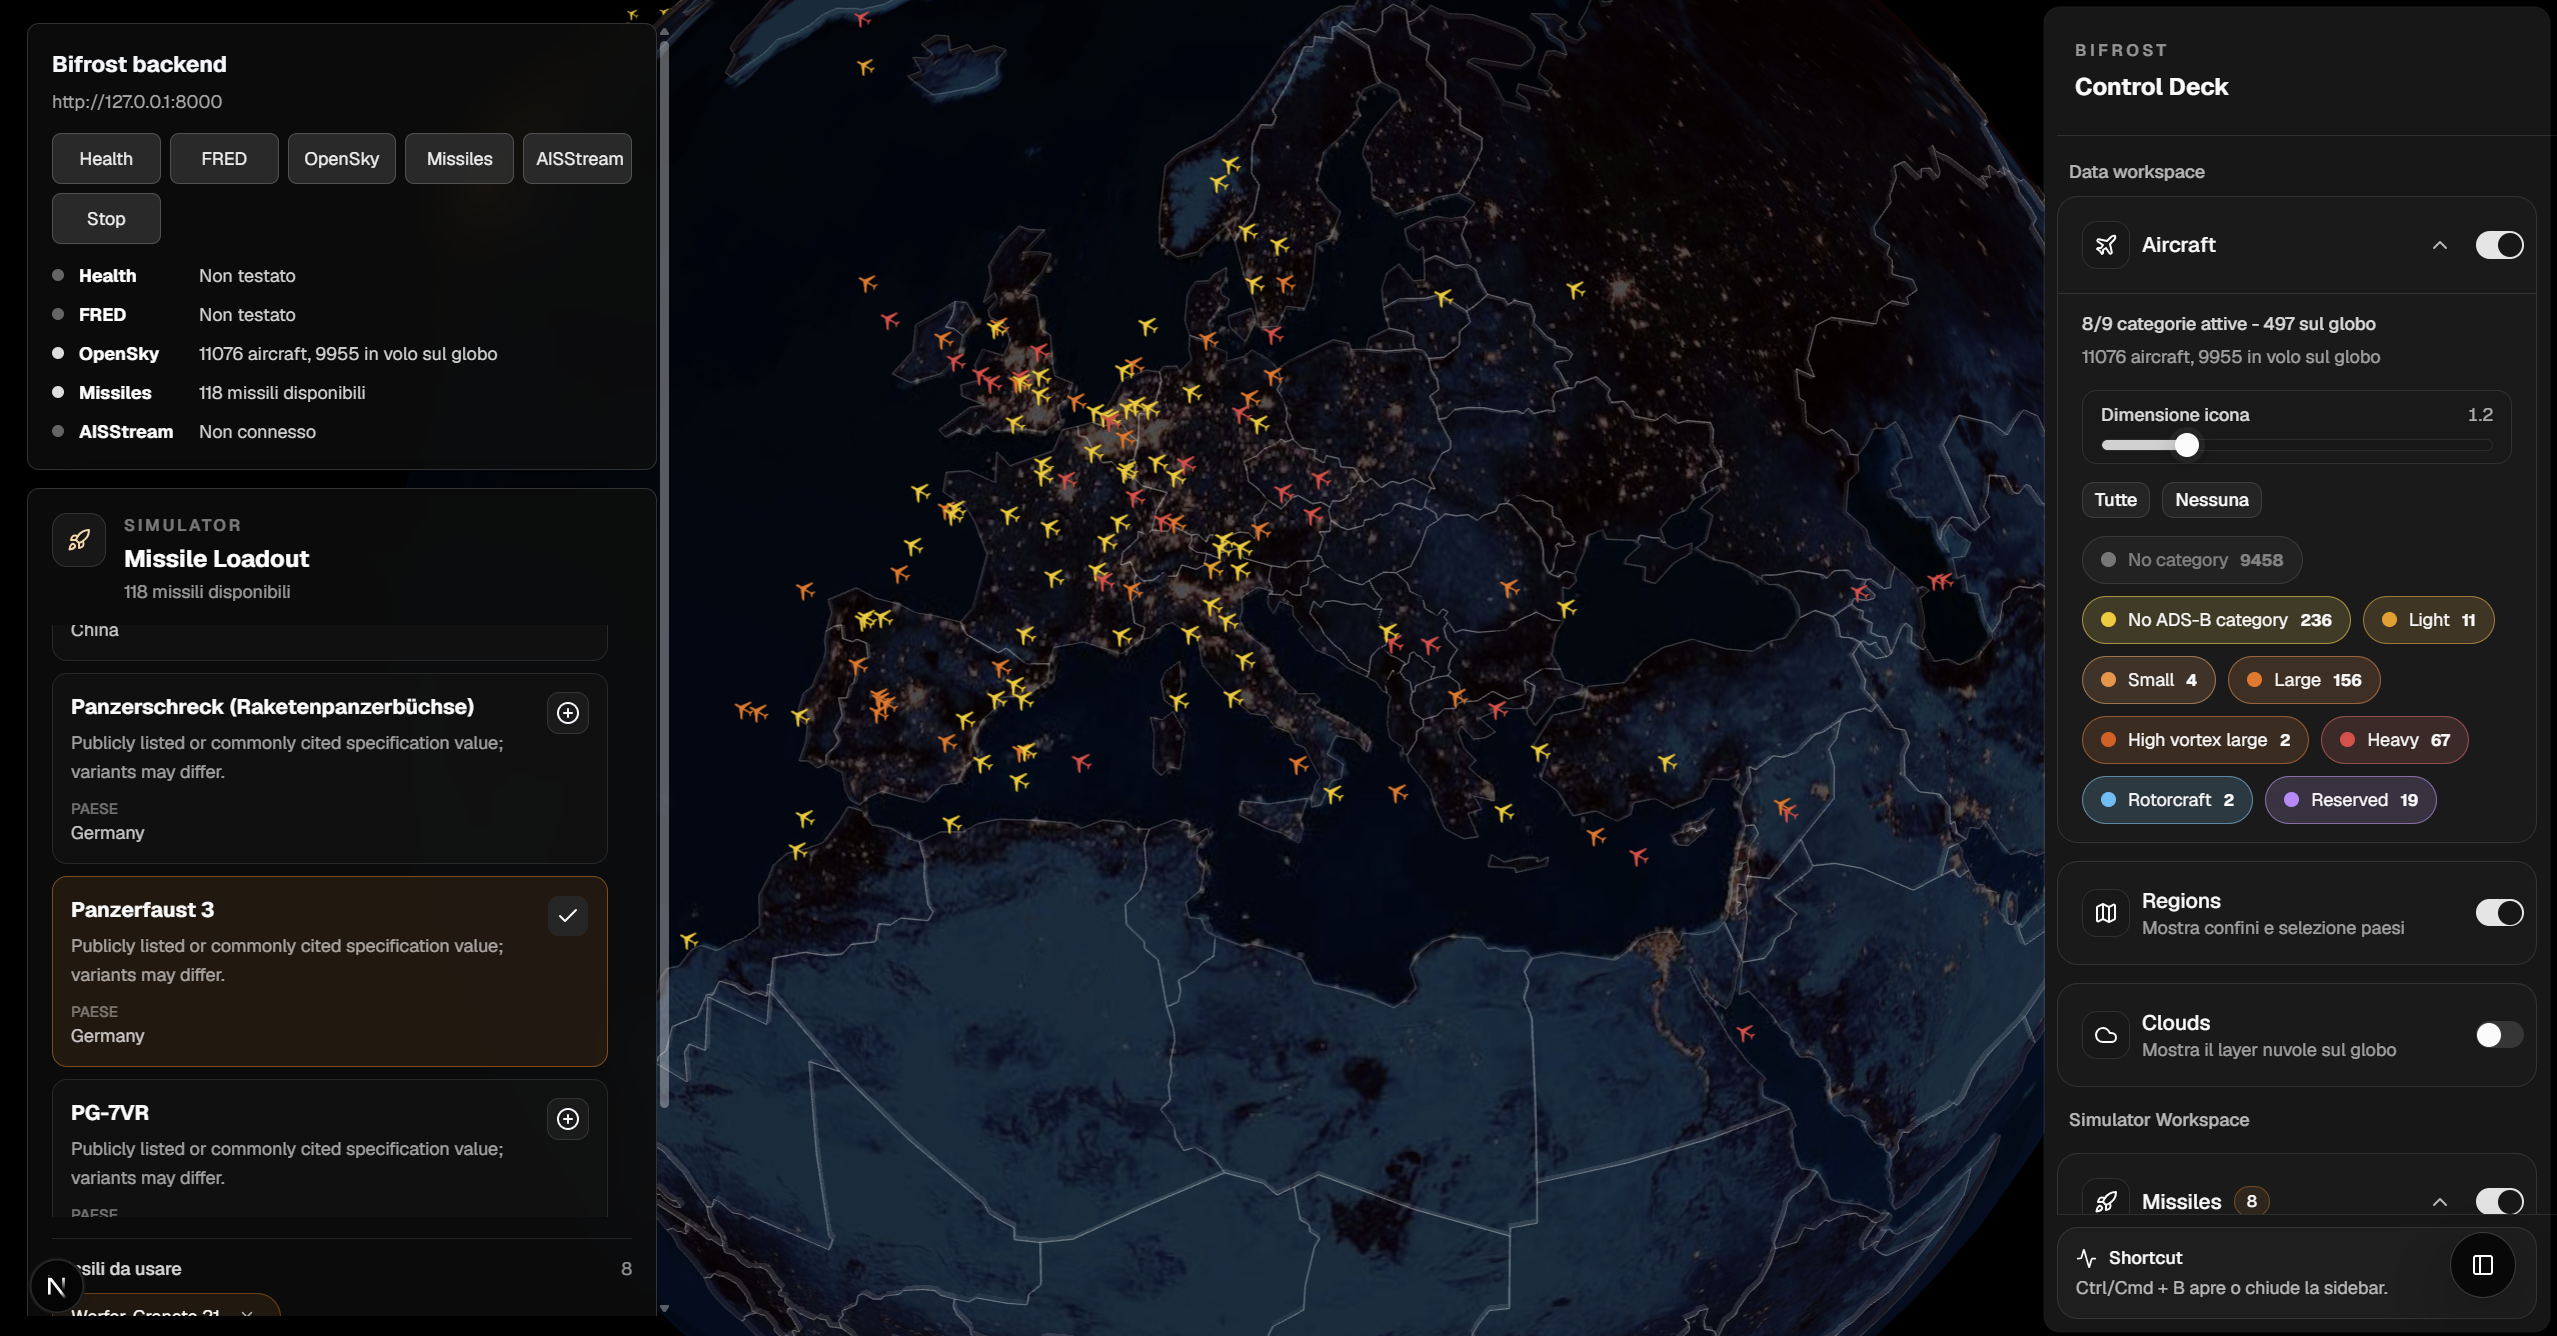Select the PG-7VR missile card title
The width and height of the screenshot is (2557, 1336).
pyautogui.click(x=110, y=1113)
